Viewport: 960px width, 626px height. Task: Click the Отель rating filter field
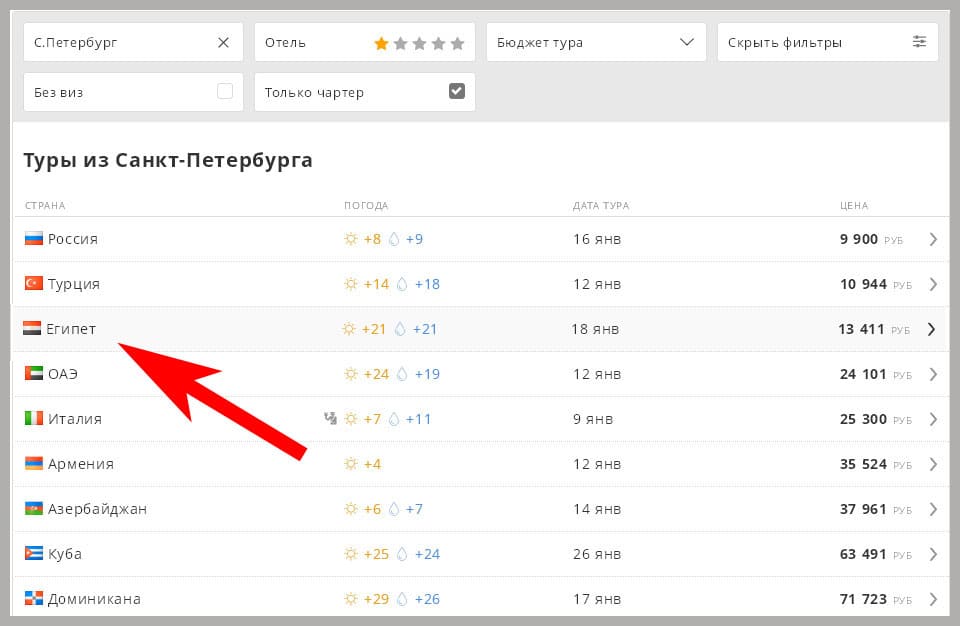(x=365, y=42)
